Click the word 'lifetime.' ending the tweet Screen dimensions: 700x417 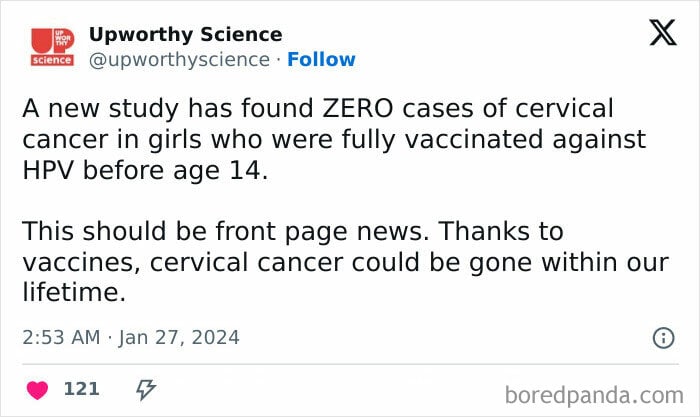pyautogui.click(x=74, y=293)
